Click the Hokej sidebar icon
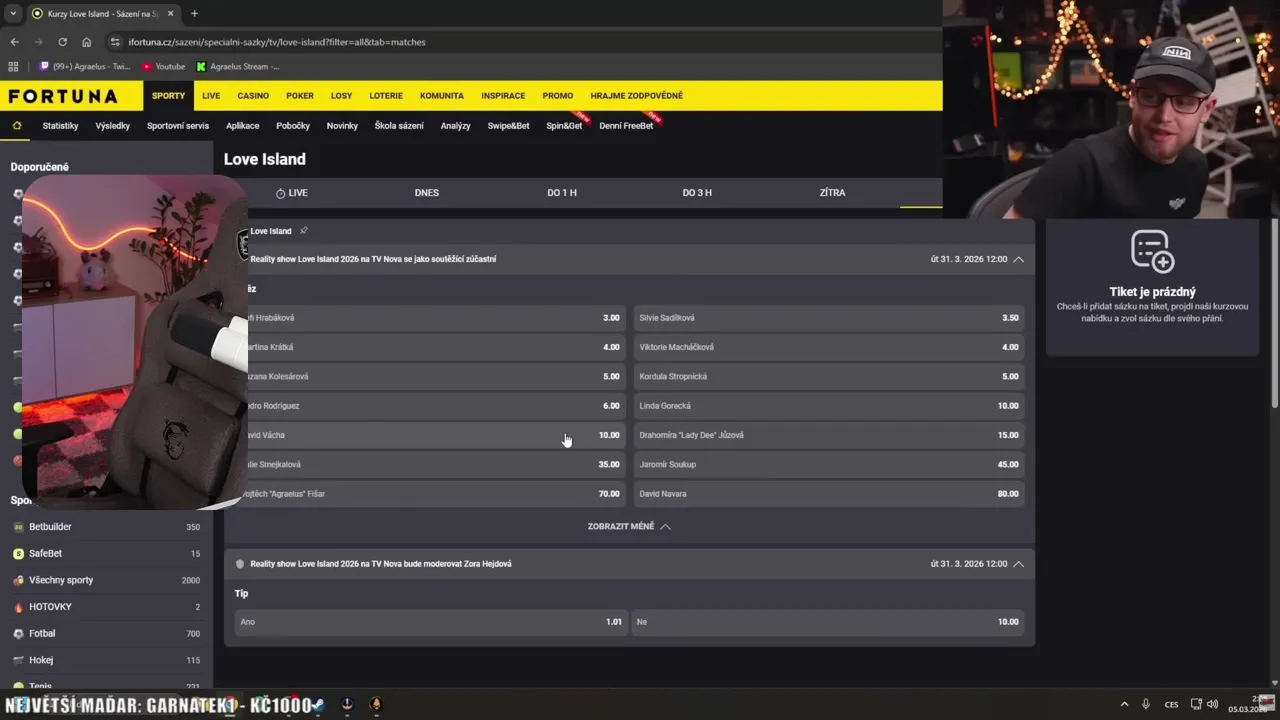 click(x=18, y=660)
